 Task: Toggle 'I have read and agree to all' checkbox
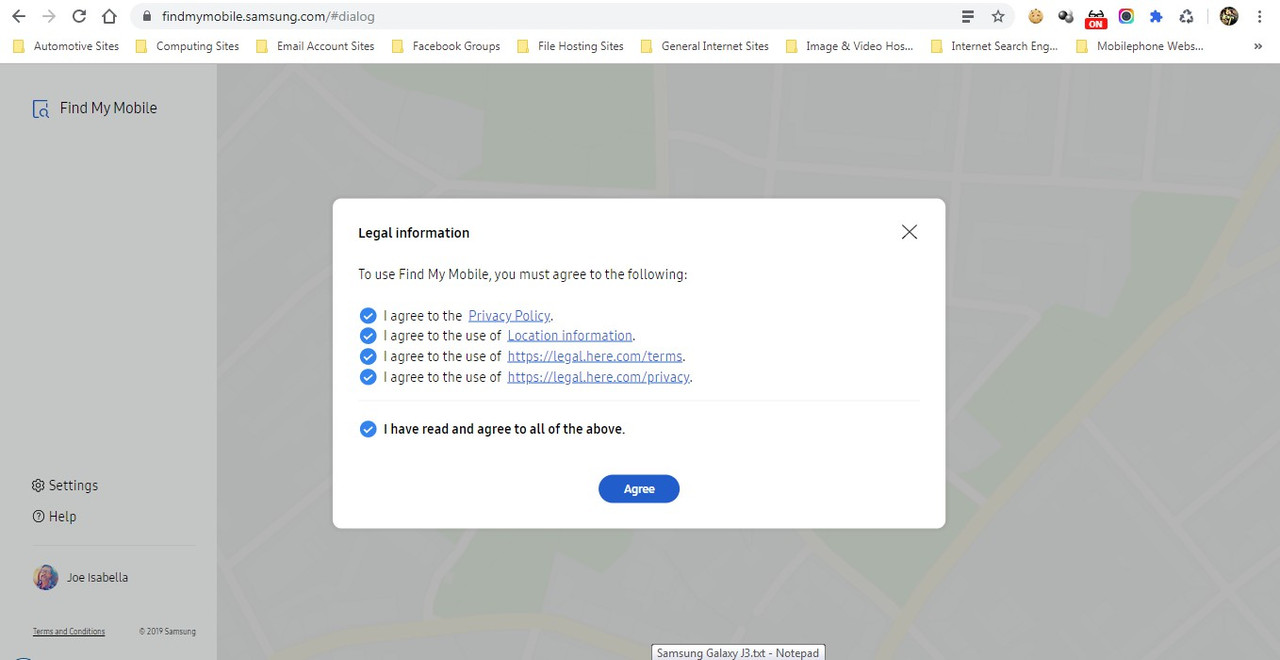[368, 429]
